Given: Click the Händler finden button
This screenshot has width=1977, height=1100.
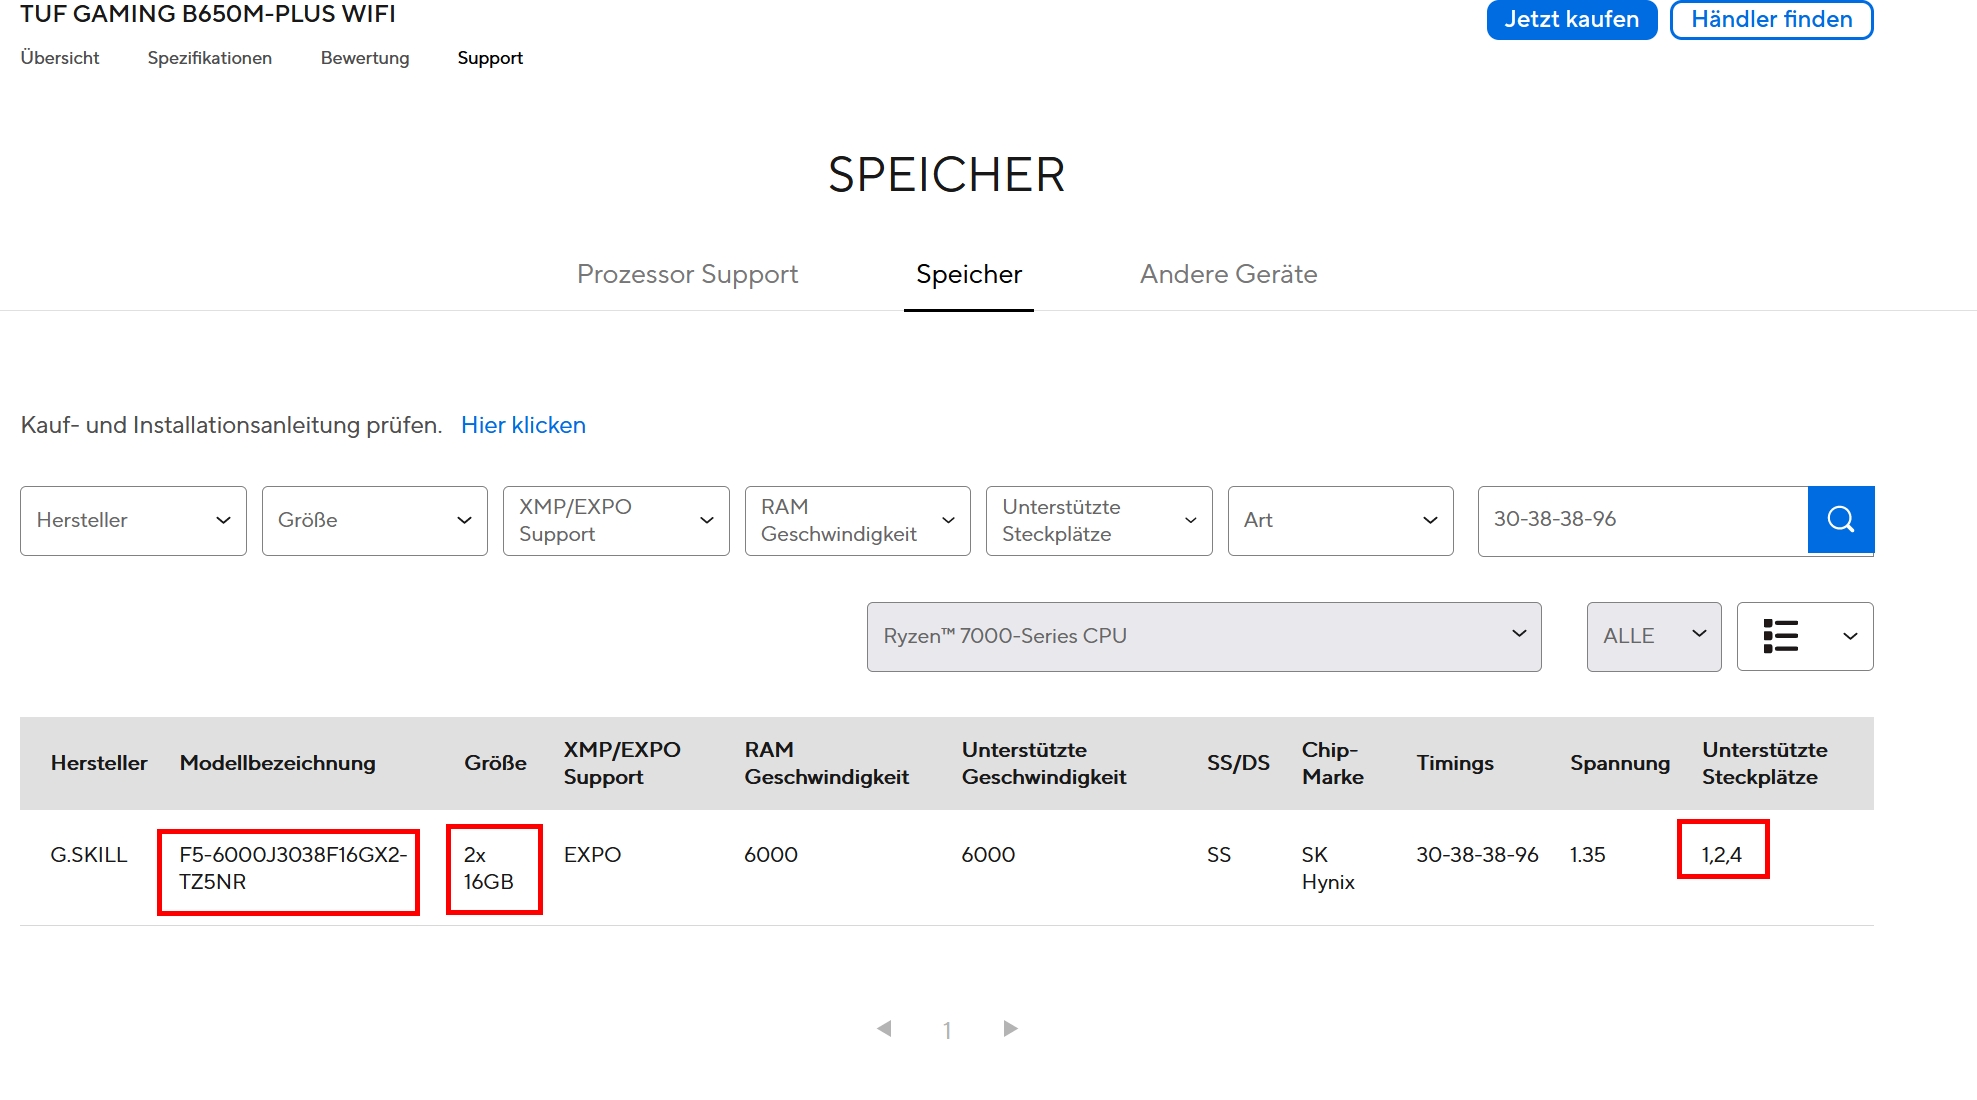Looking at the screenshot, I should [x=1771, y=19].
